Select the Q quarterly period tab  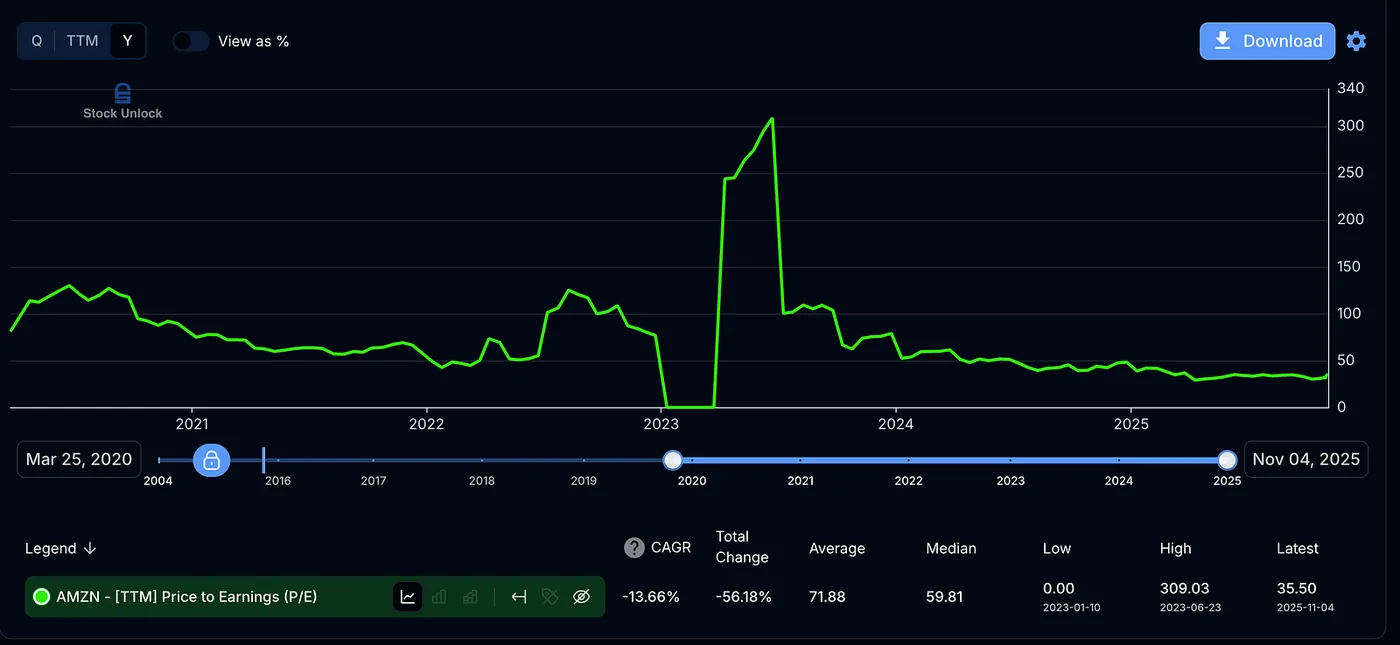coord(36,41)
